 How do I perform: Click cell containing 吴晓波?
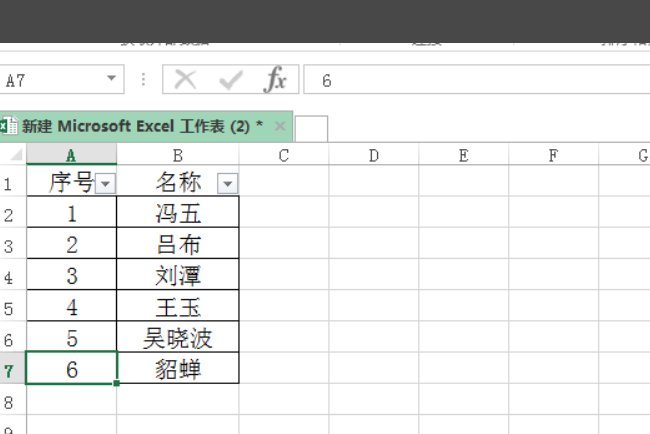[x=178, y=337]
